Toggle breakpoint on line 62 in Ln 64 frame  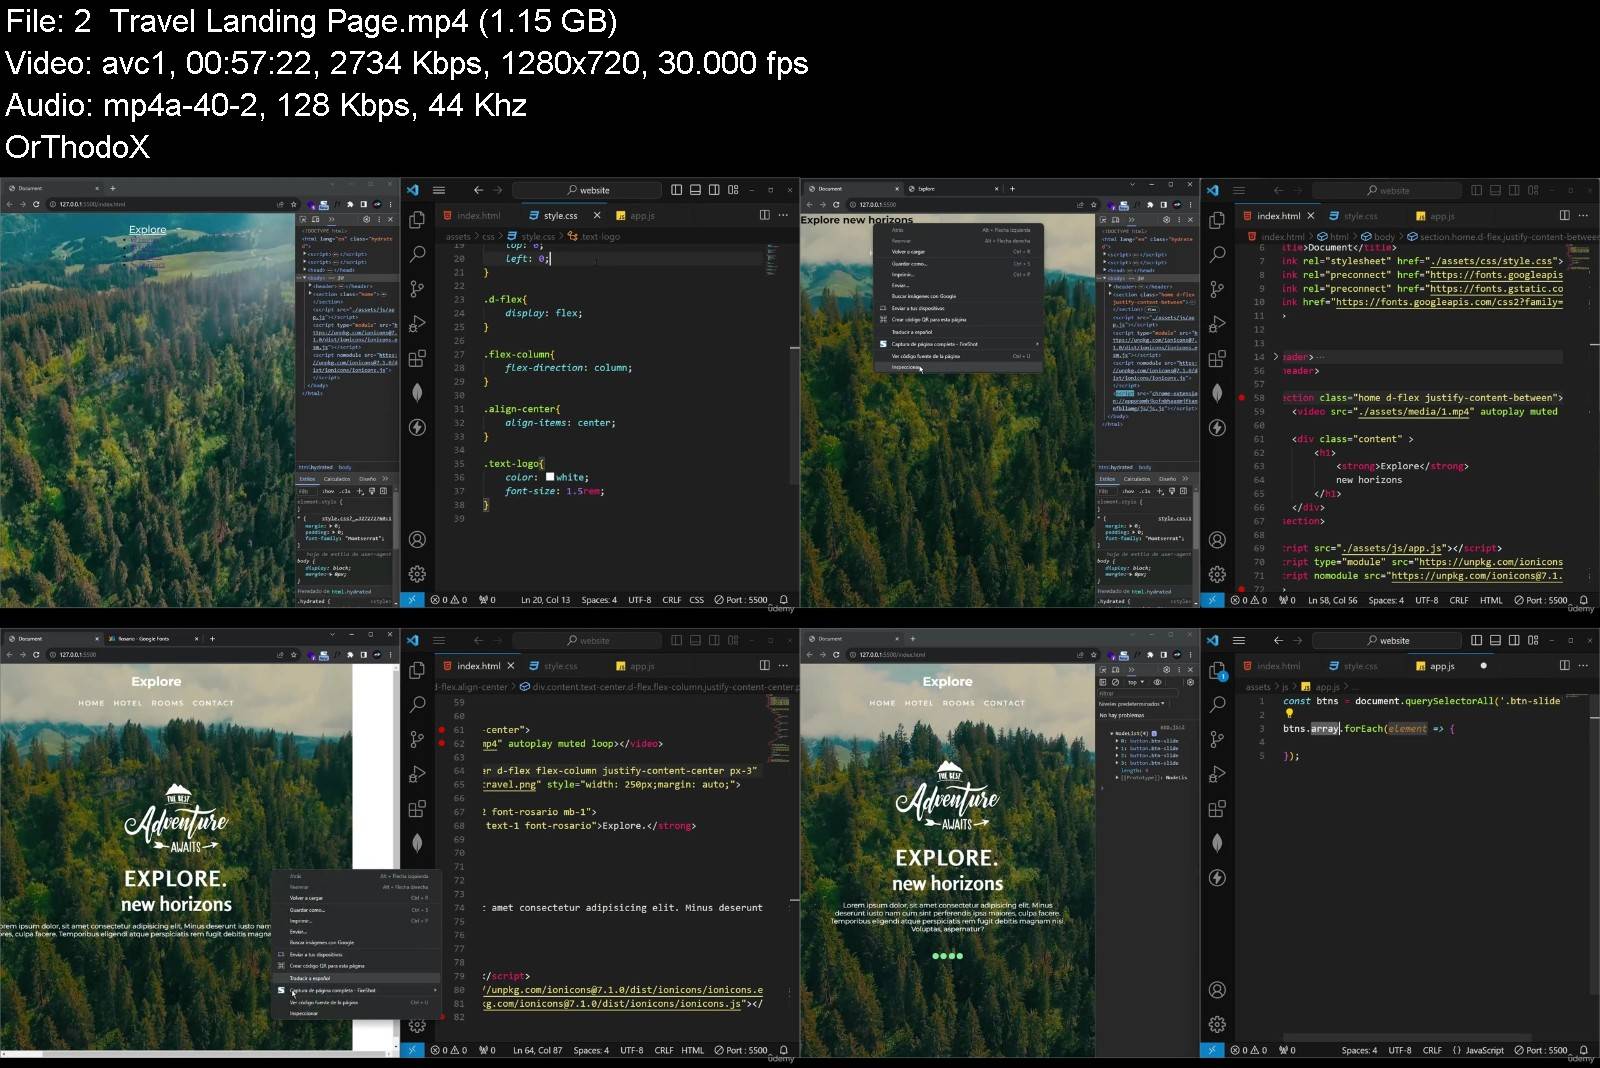[x=441, y=744]
